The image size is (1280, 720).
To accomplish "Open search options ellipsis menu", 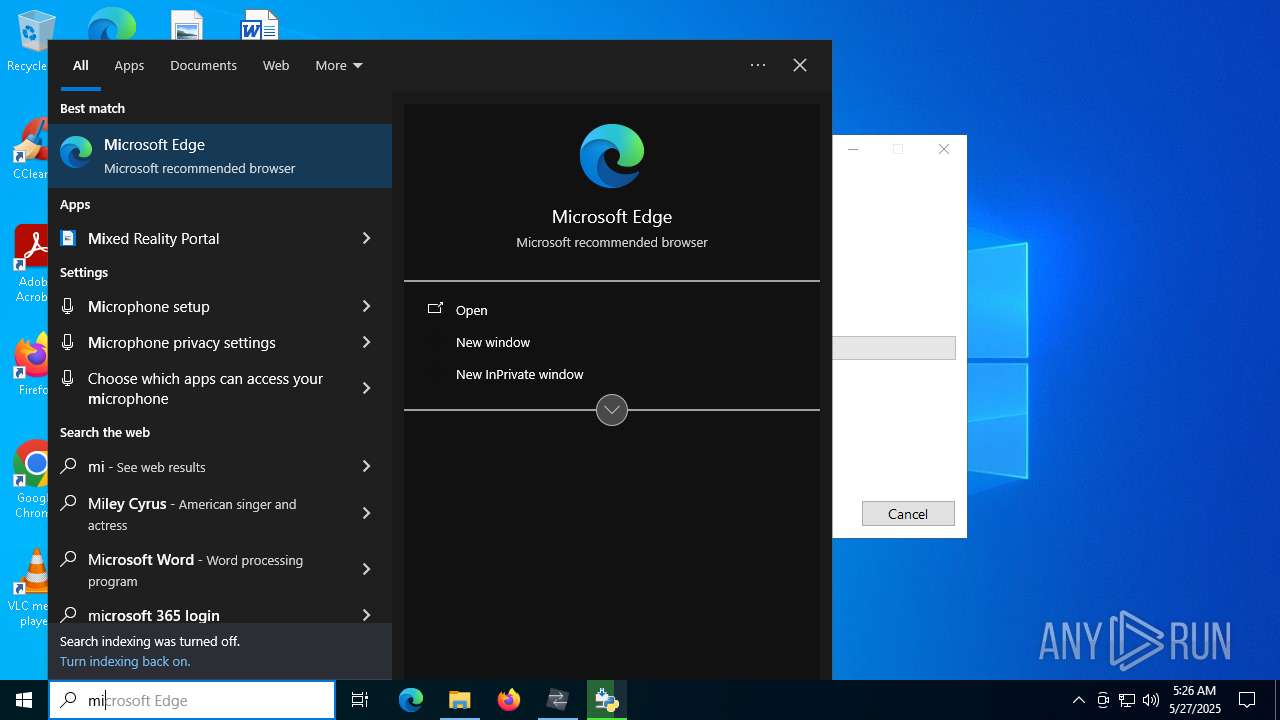I will pos(758,65).
